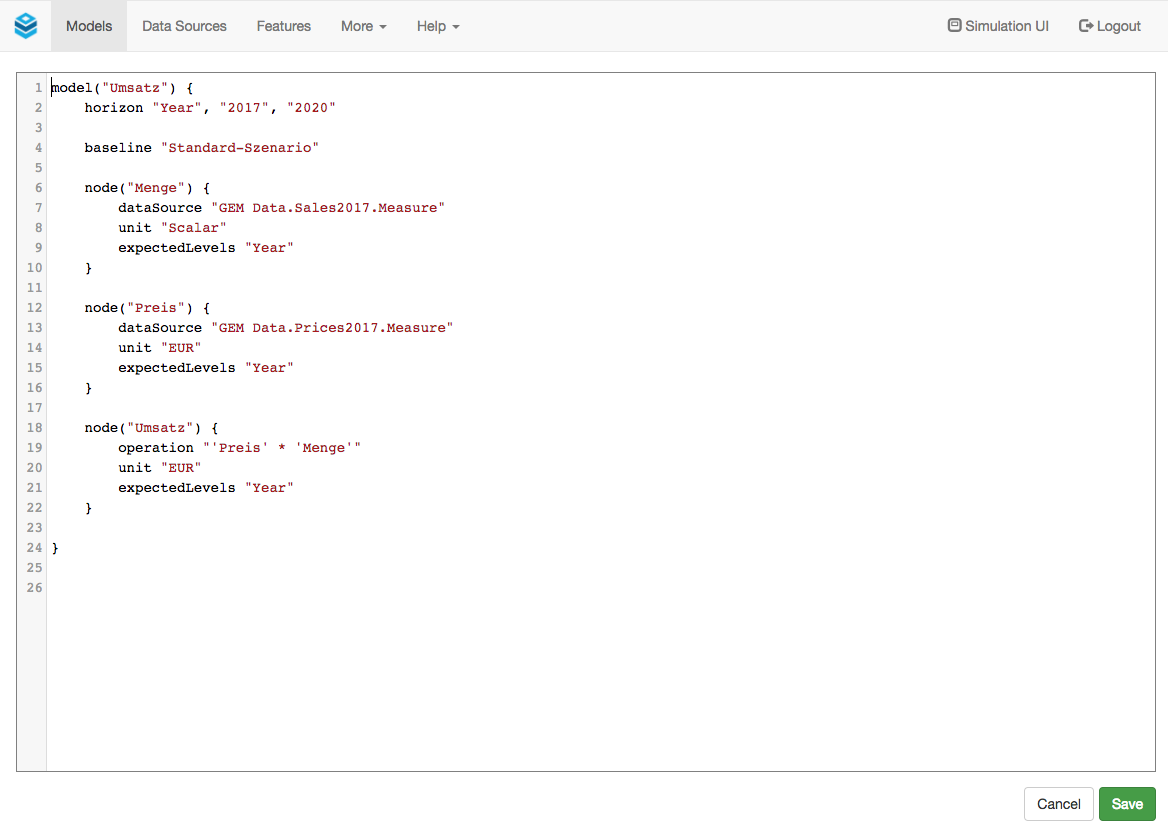Log out using the Logout link
Screen dimensions: 1168x833
[1118, 26]
